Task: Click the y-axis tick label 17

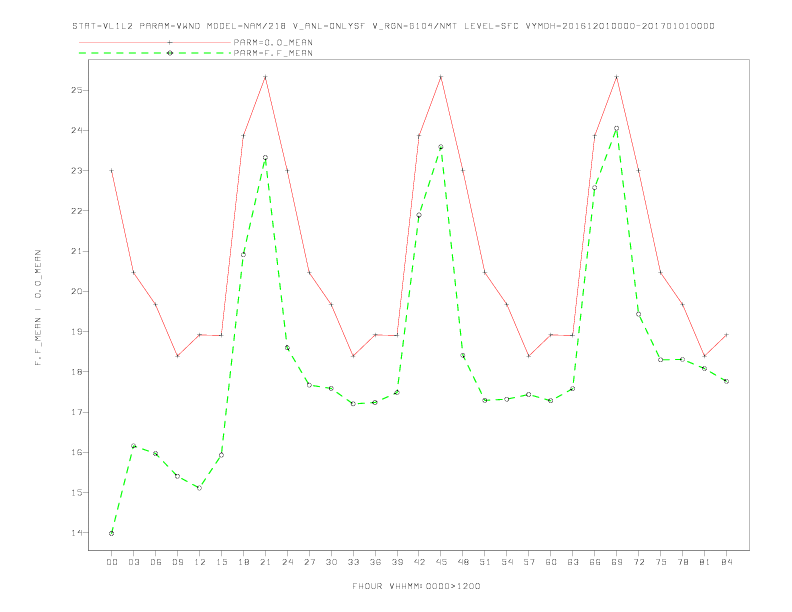Action: pyautogui.click(x=77, y=412)
